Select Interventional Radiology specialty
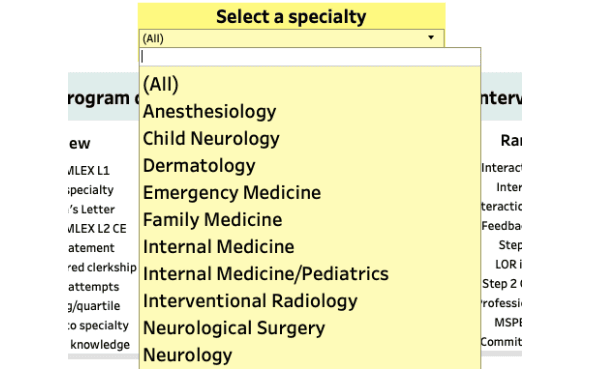This screenshot has height=372, width=609. point(250,301)
